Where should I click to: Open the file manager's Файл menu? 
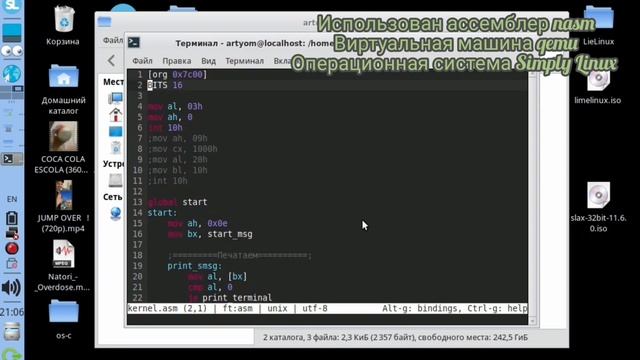pos(113,40)
